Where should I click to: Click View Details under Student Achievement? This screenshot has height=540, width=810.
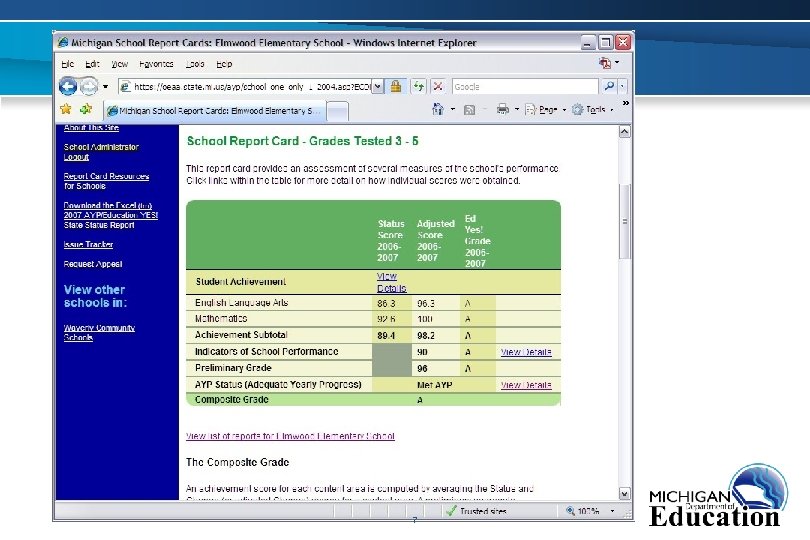(392, 282)
